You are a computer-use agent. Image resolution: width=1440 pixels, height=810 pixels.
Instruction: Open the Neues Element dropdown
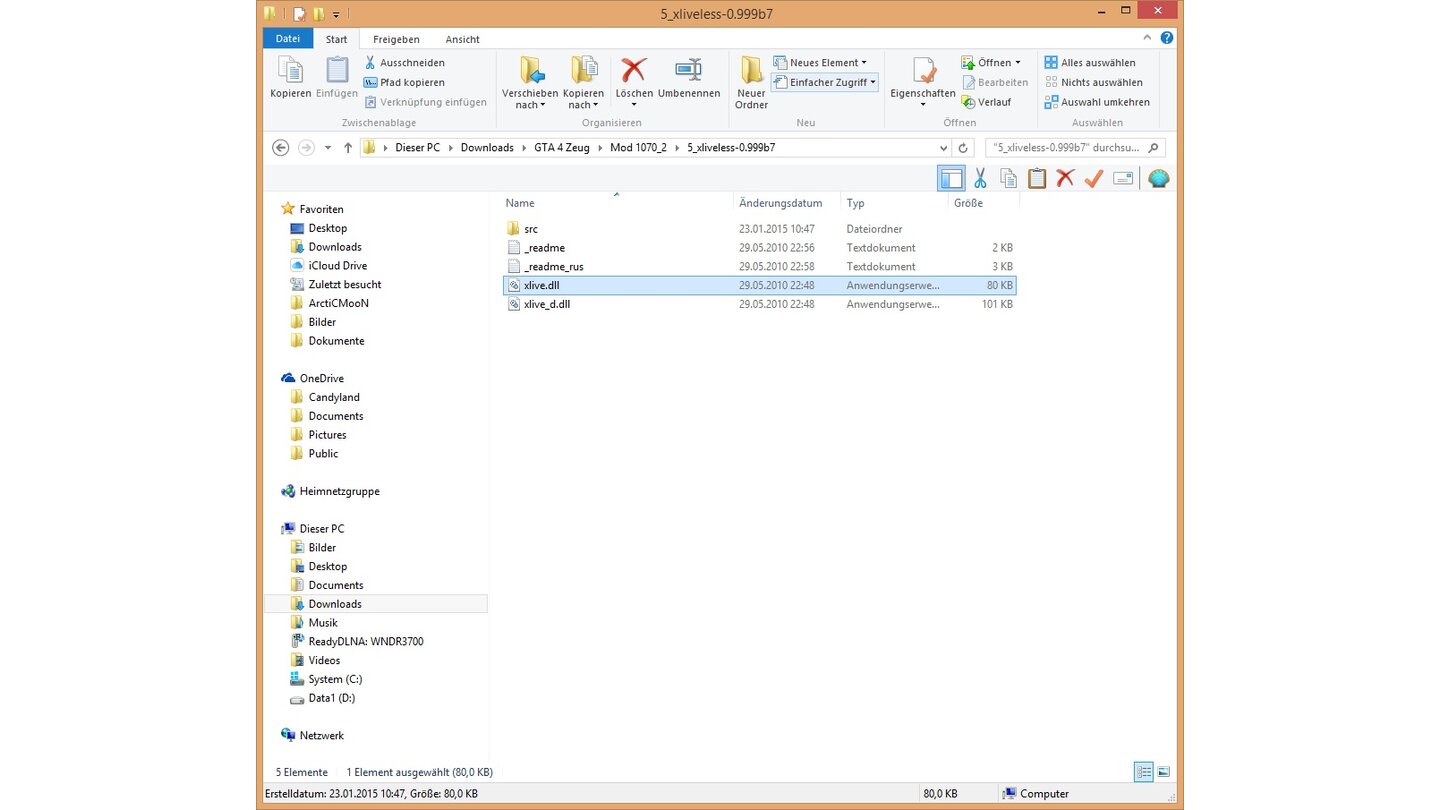tap(820, 62)
